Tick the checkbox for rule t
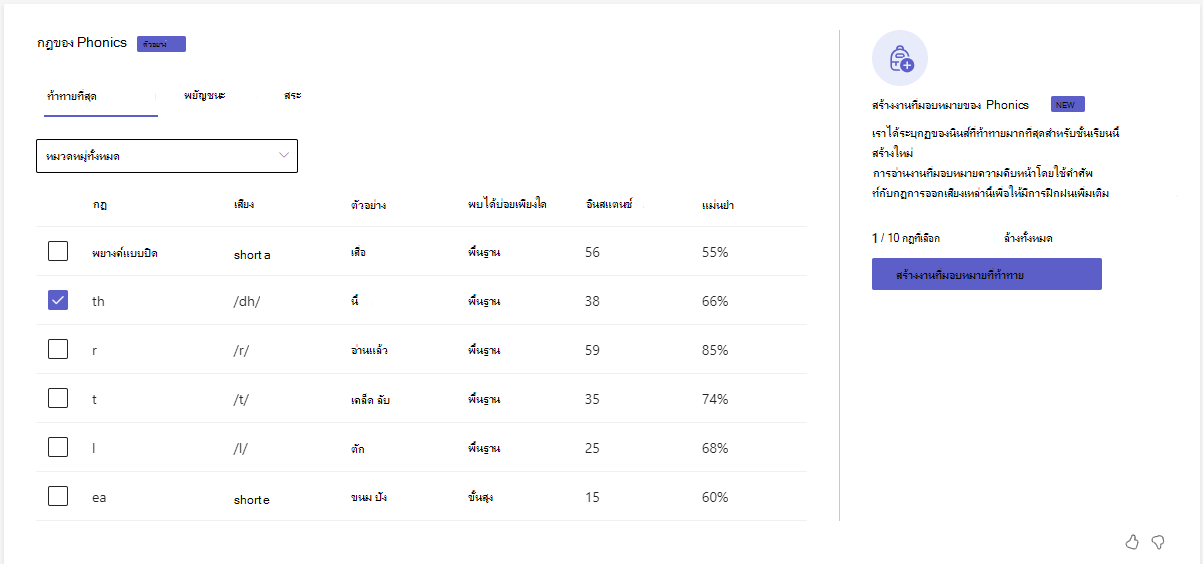Viewport: 1203px width, 564px height. pos(58,398)
